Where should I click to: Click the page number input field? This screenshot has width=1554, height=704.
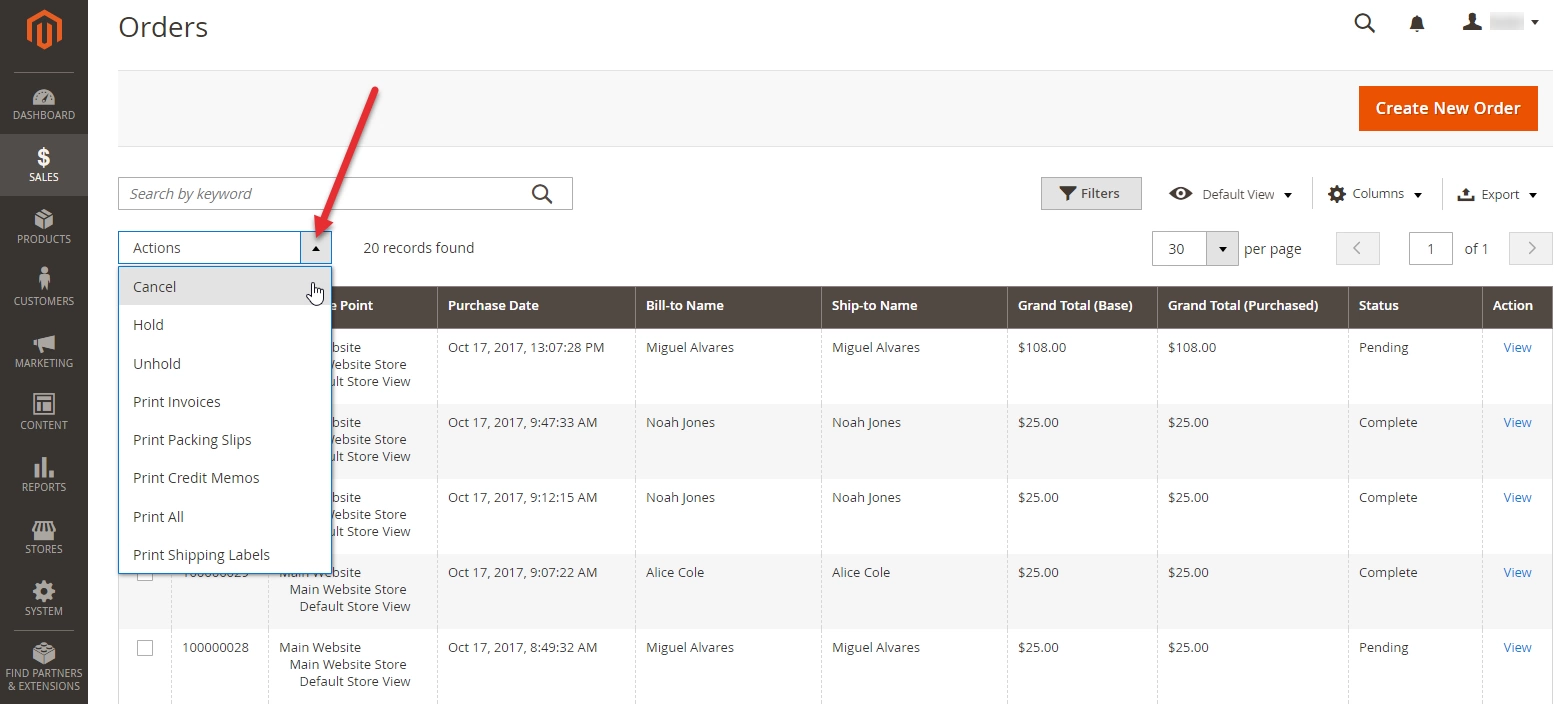coord(1430,249)
